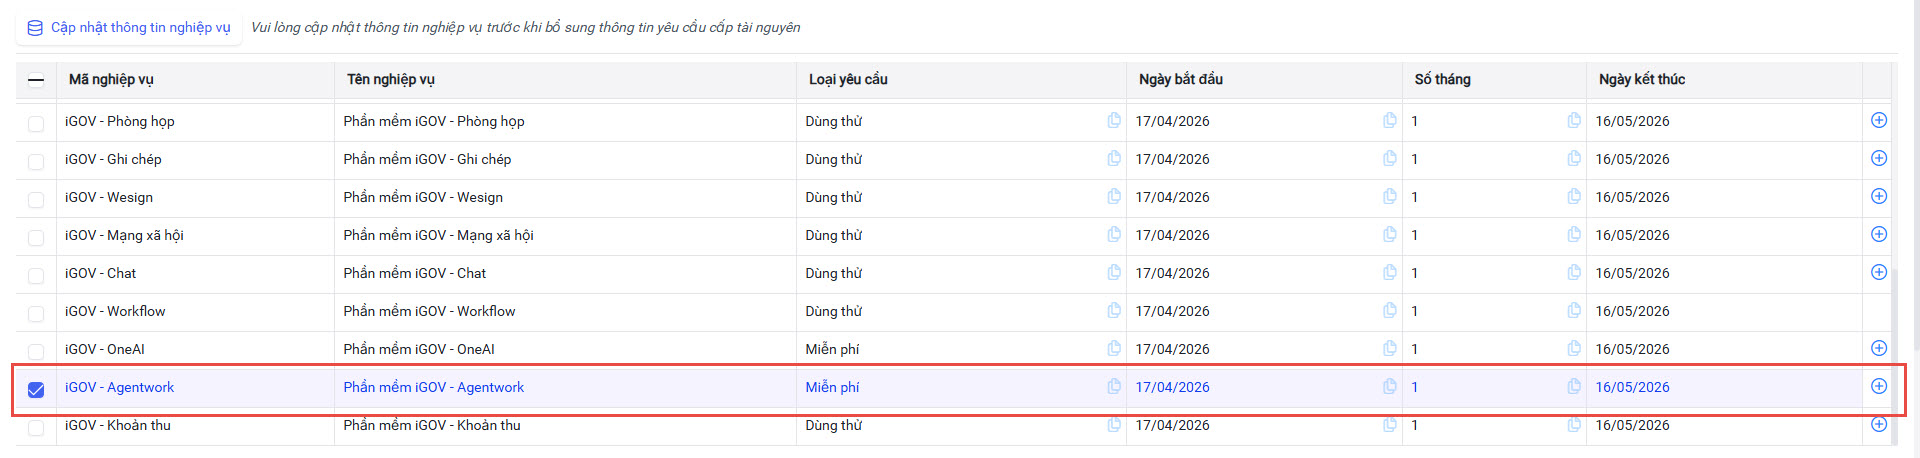This screenshot has height=458, width=1920.
Task: Copy start date icon in Agentwork row
Action: 1390,386
